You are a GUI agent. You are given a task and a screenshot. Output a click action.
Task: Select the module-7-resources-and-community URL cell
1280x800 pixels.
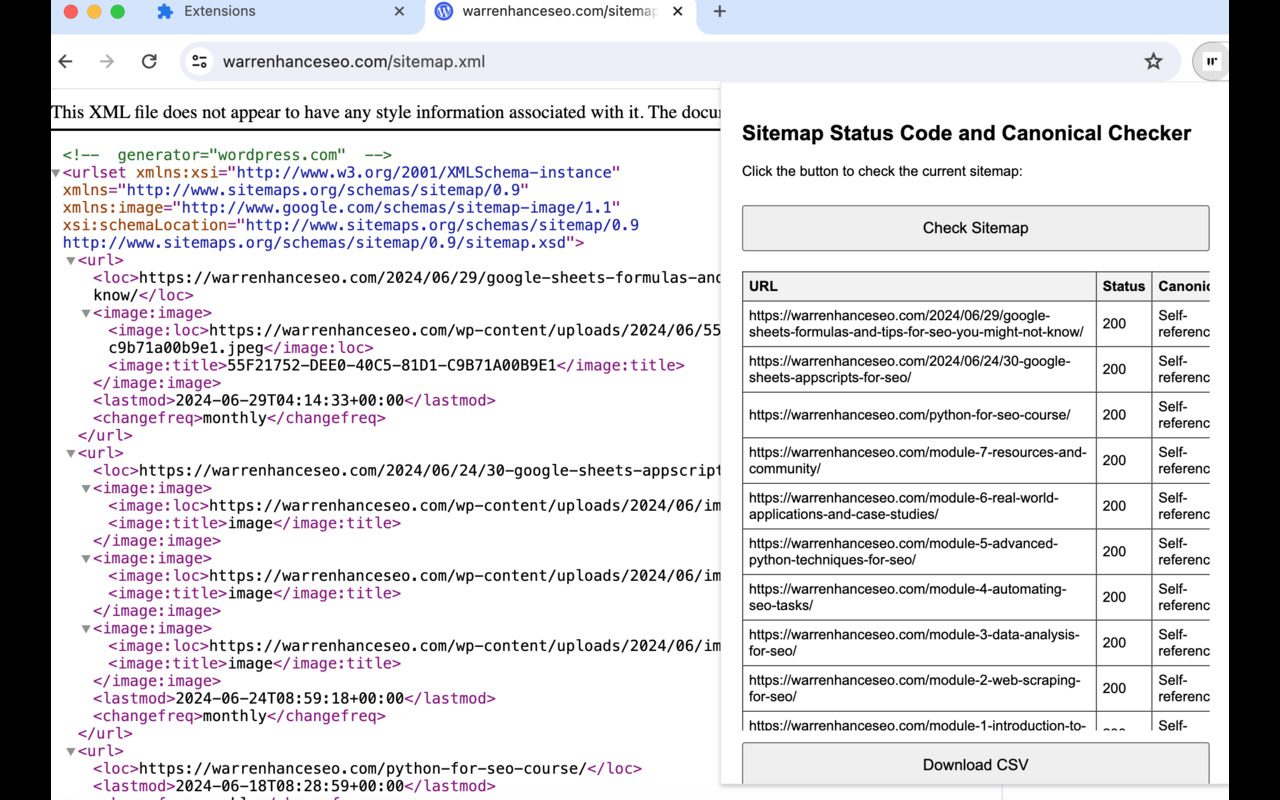[919, 460]
